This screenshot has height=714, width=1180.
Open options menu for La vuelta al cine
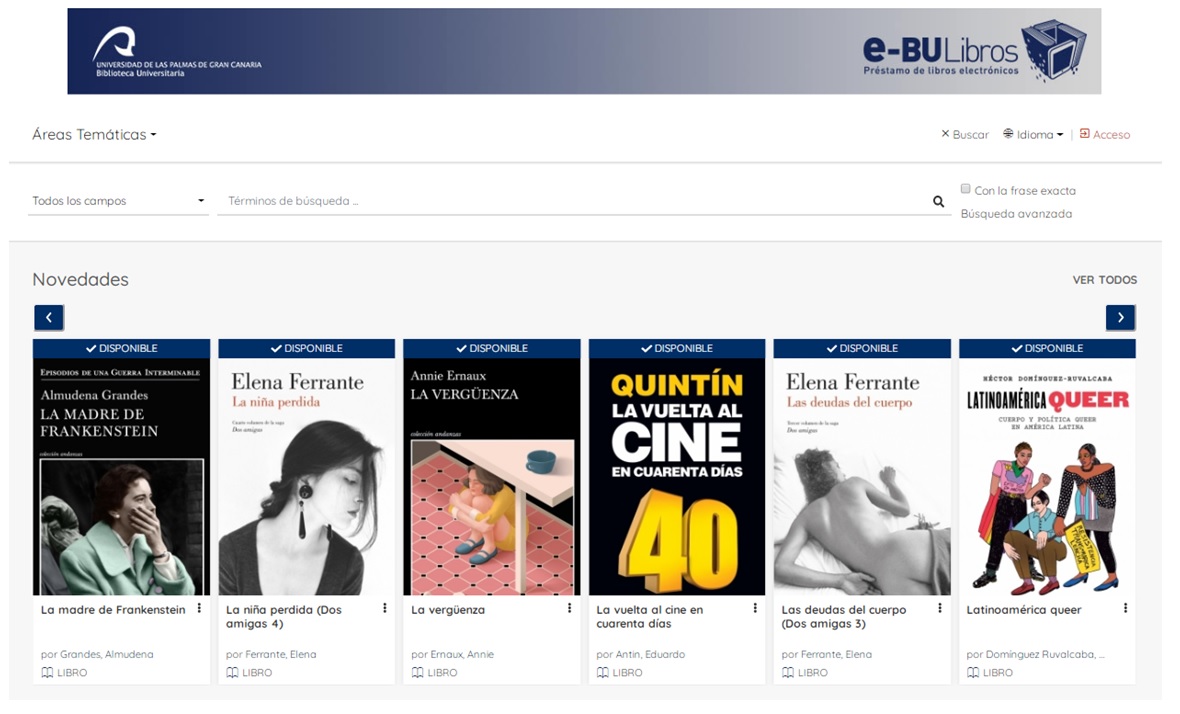click(755, 609)
